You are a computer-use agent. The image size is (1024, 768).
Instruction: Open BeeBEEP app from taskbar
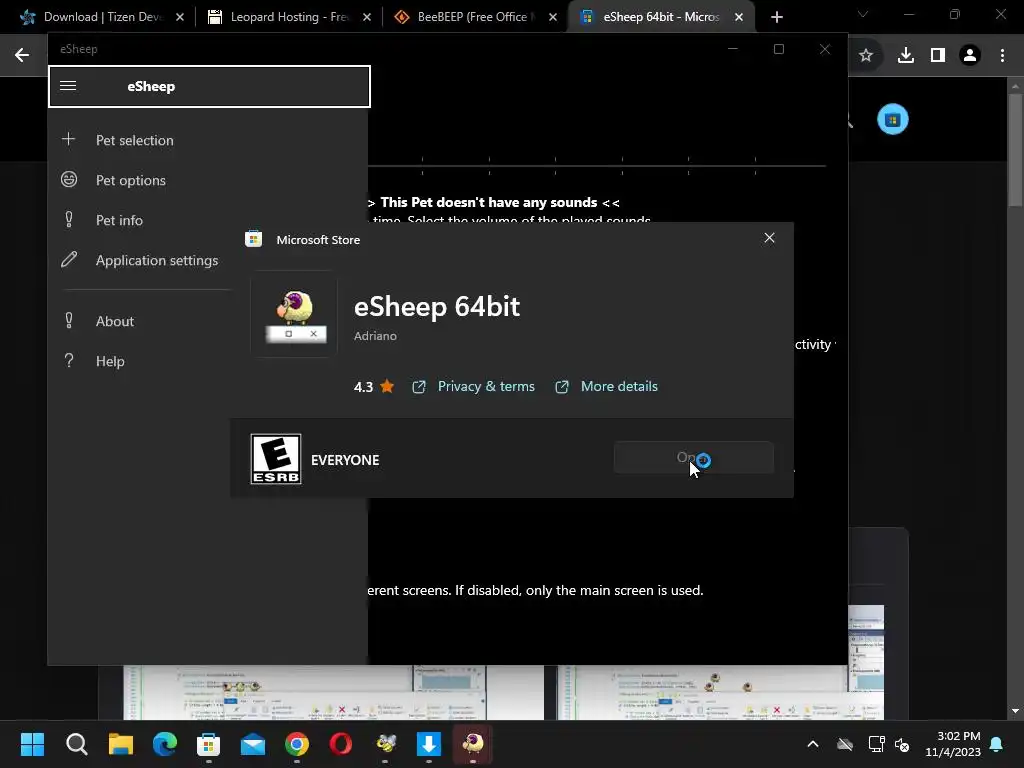[385, 744]
